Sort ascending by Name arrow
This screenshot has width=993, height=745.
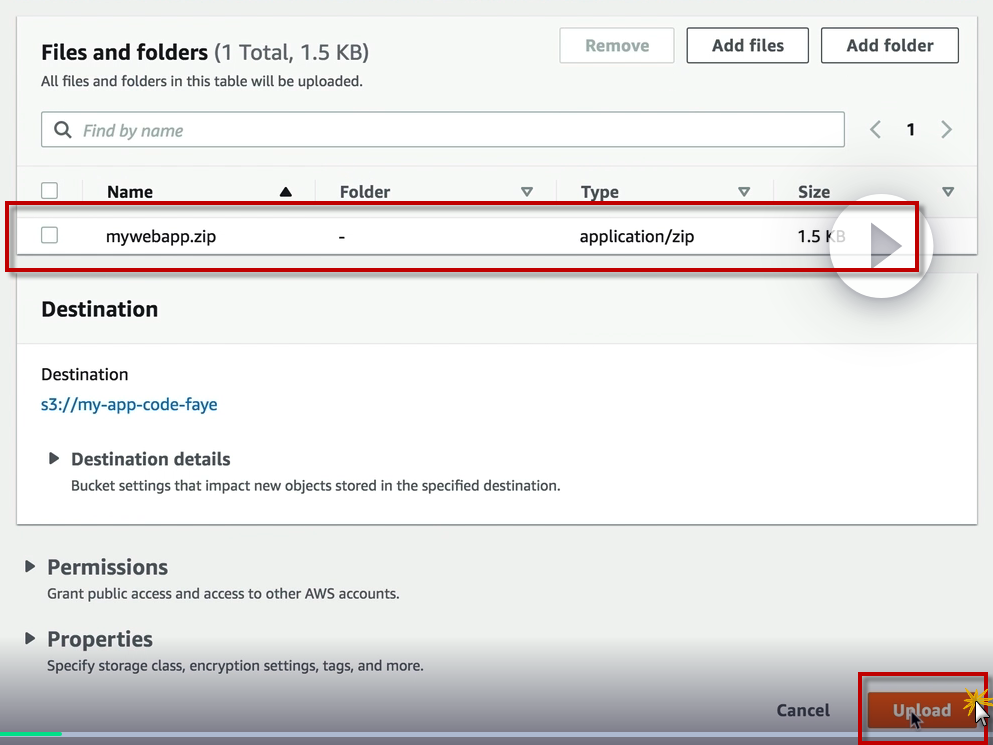click(x=286, y=192)
